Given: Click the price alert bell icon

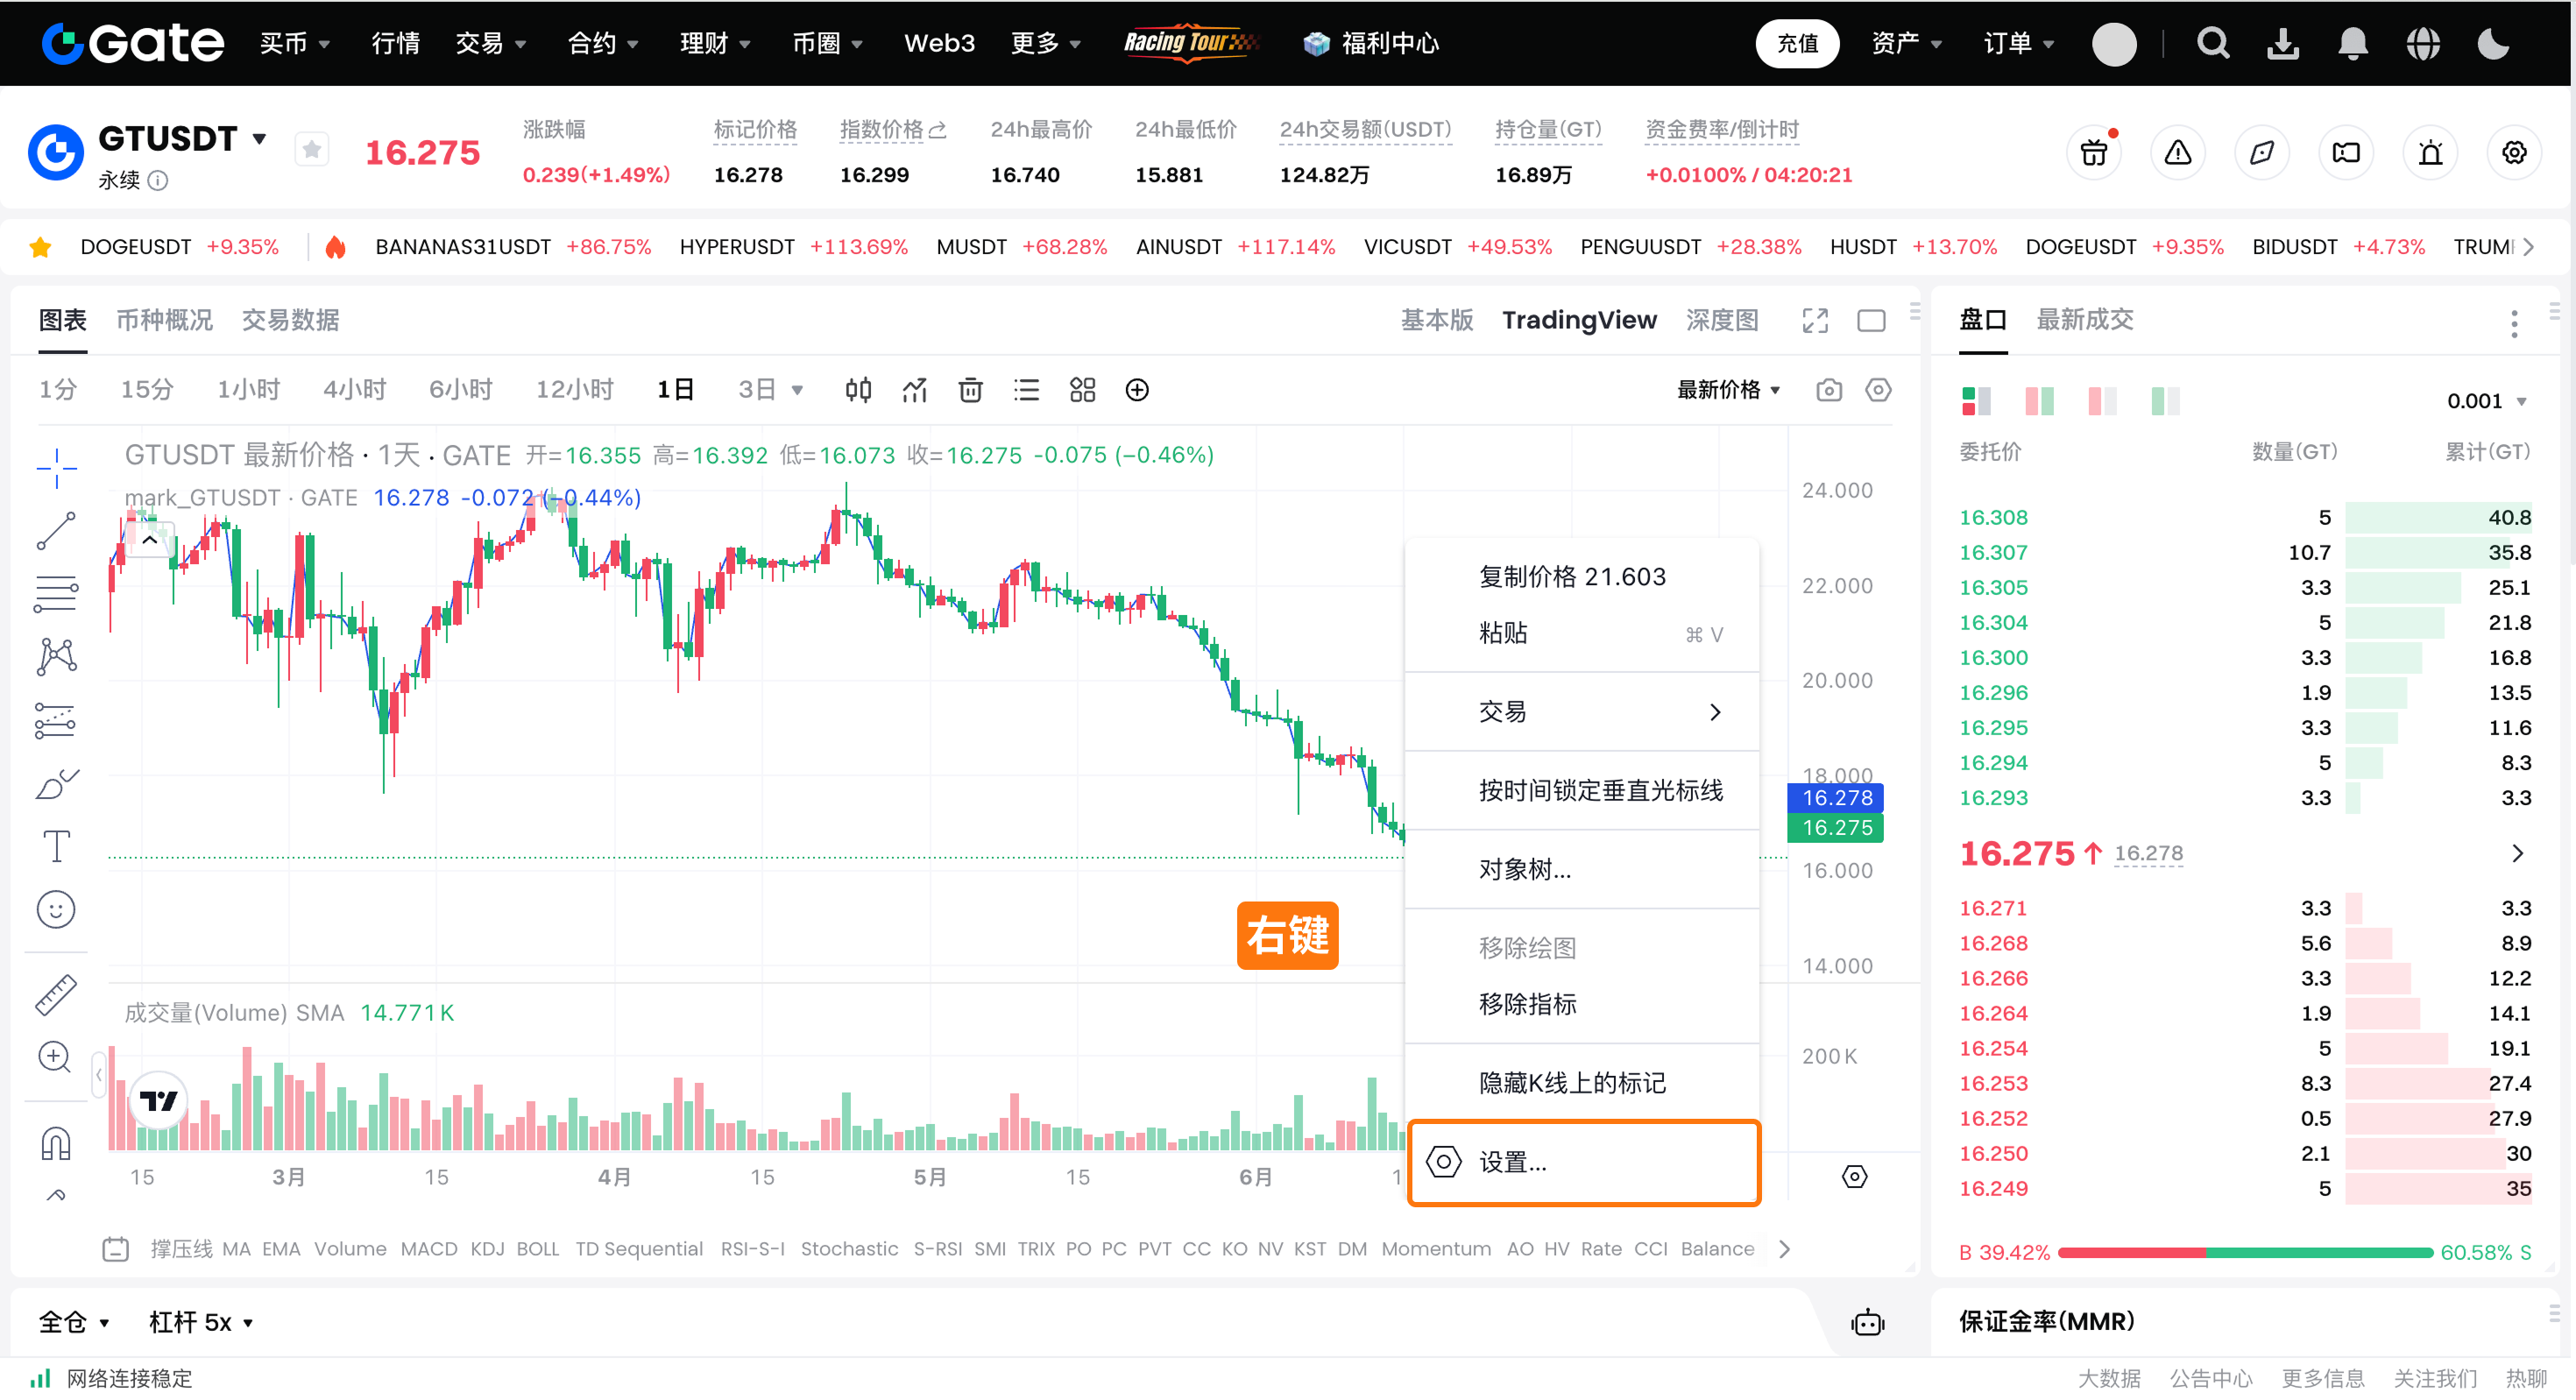Looking at the screenshot, I should [x=2430, y=153].
